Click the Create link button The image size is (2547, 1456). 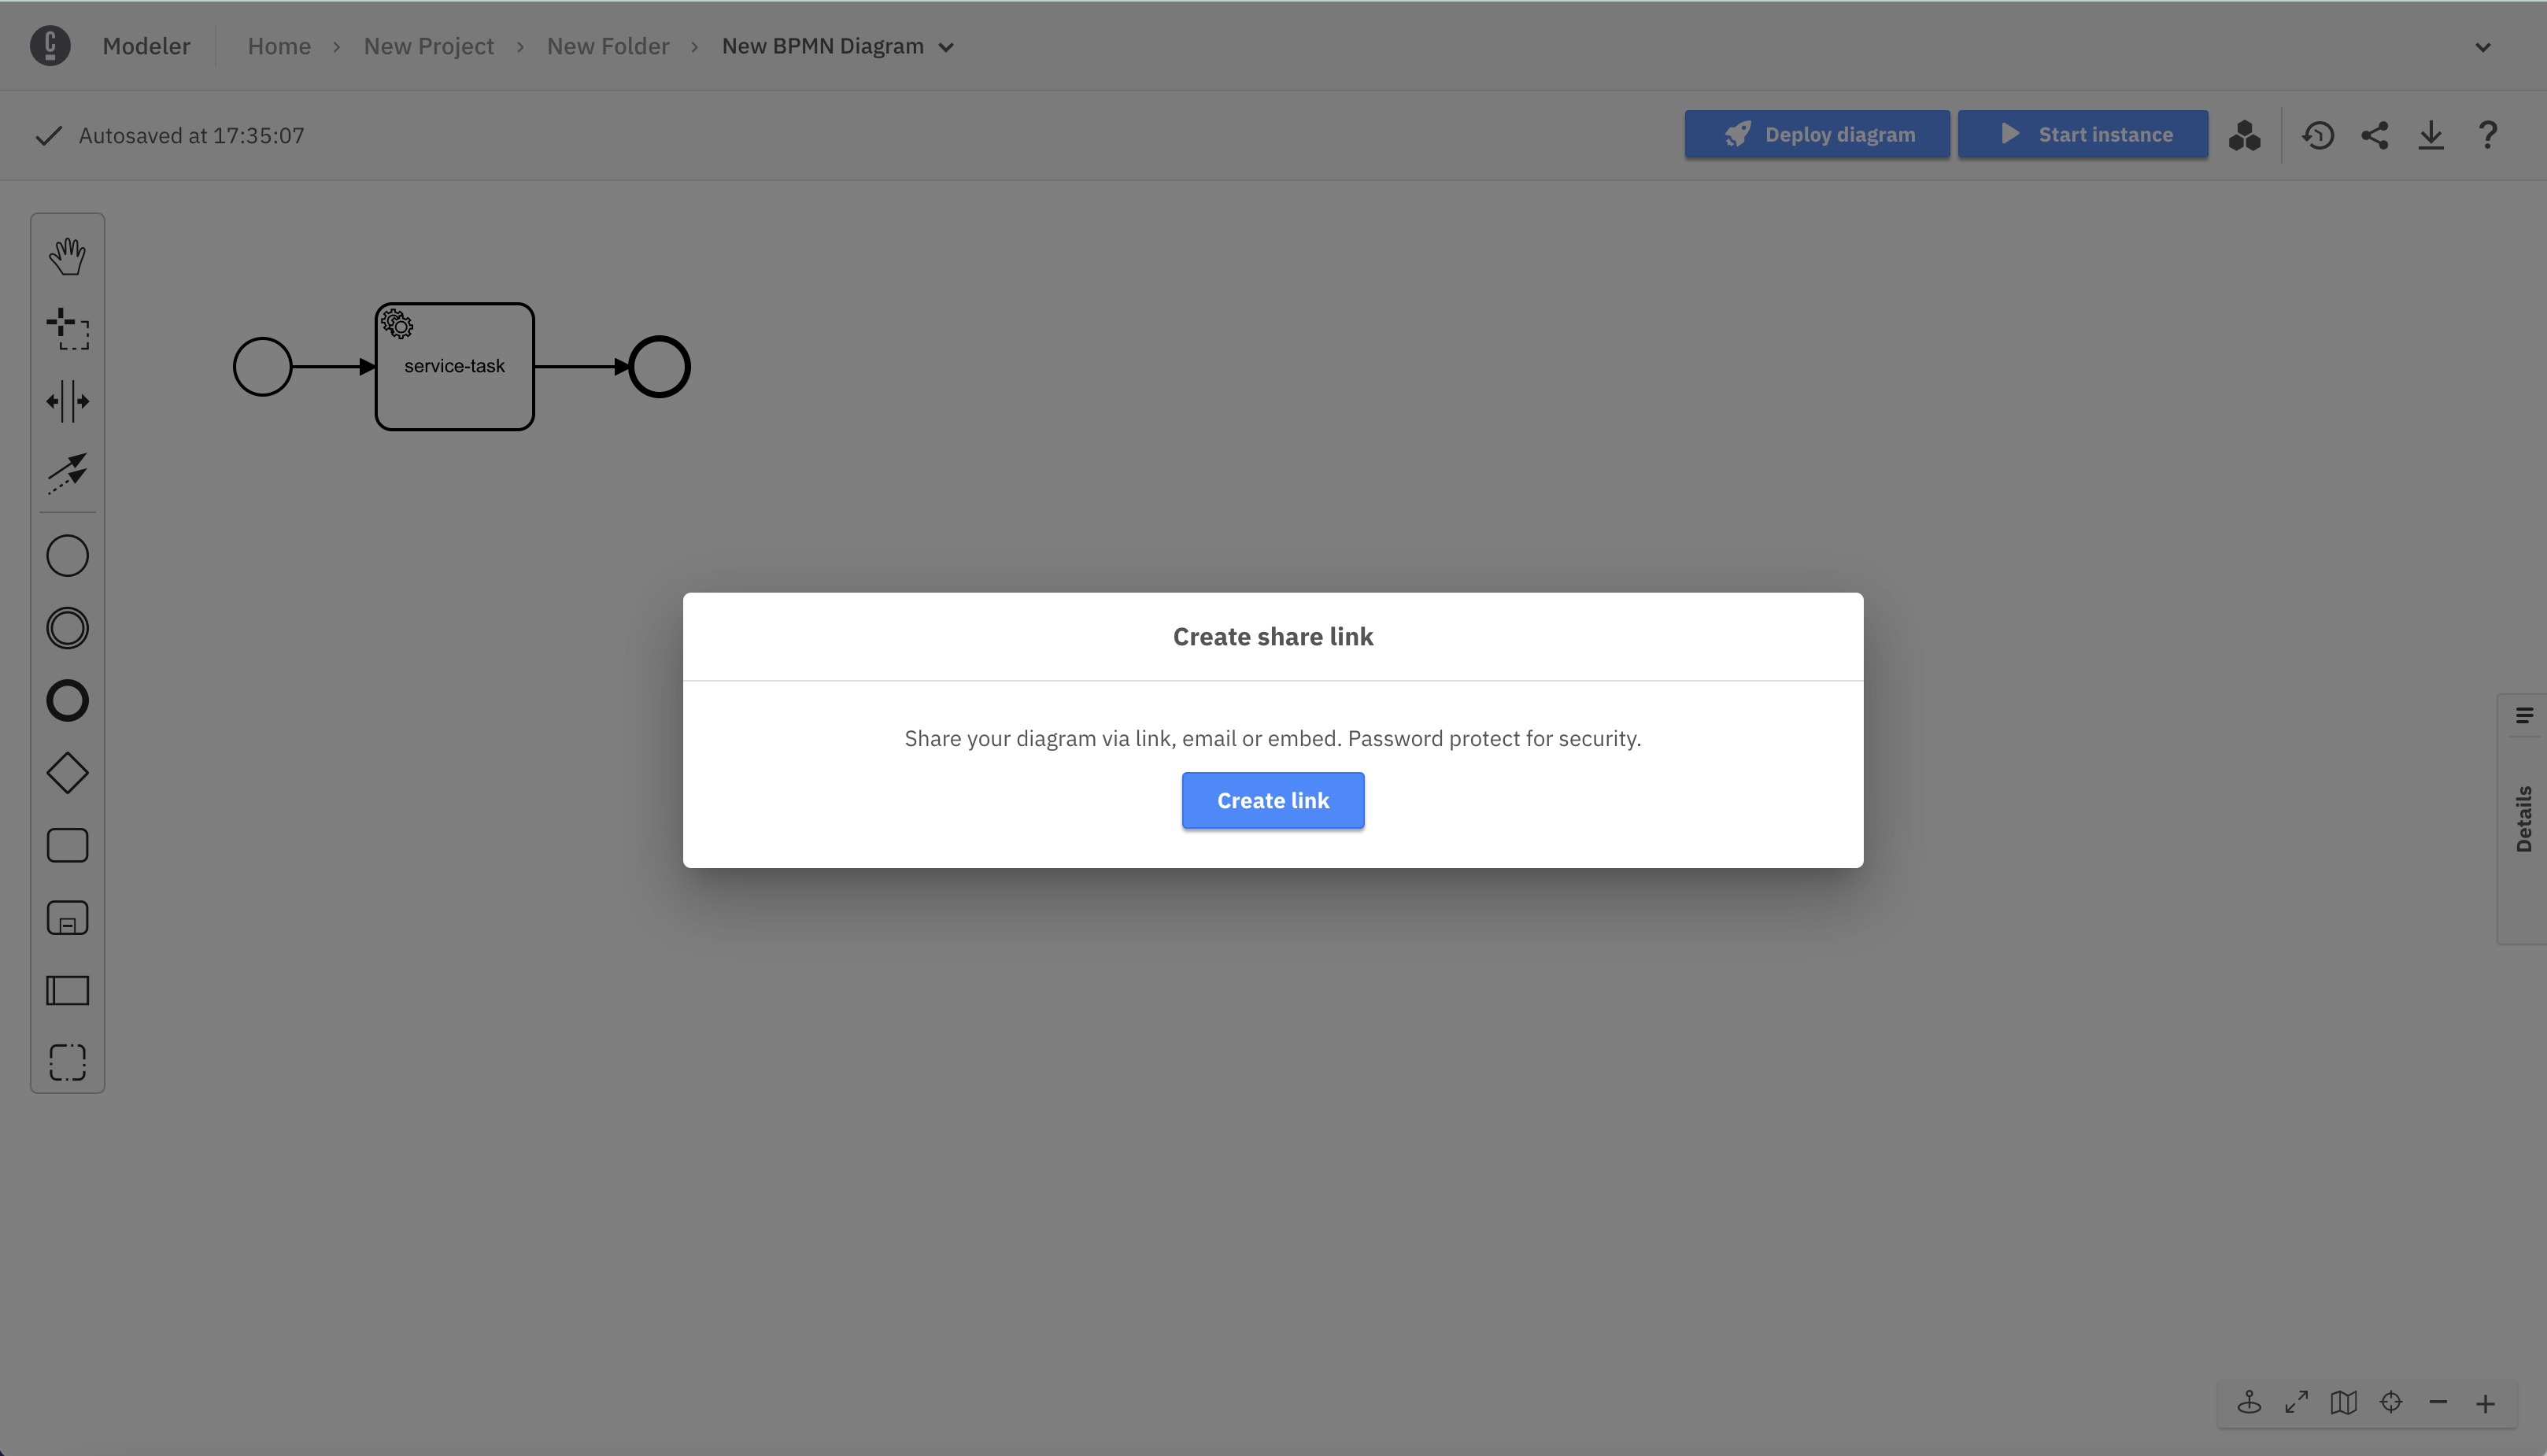[1272, 800]
